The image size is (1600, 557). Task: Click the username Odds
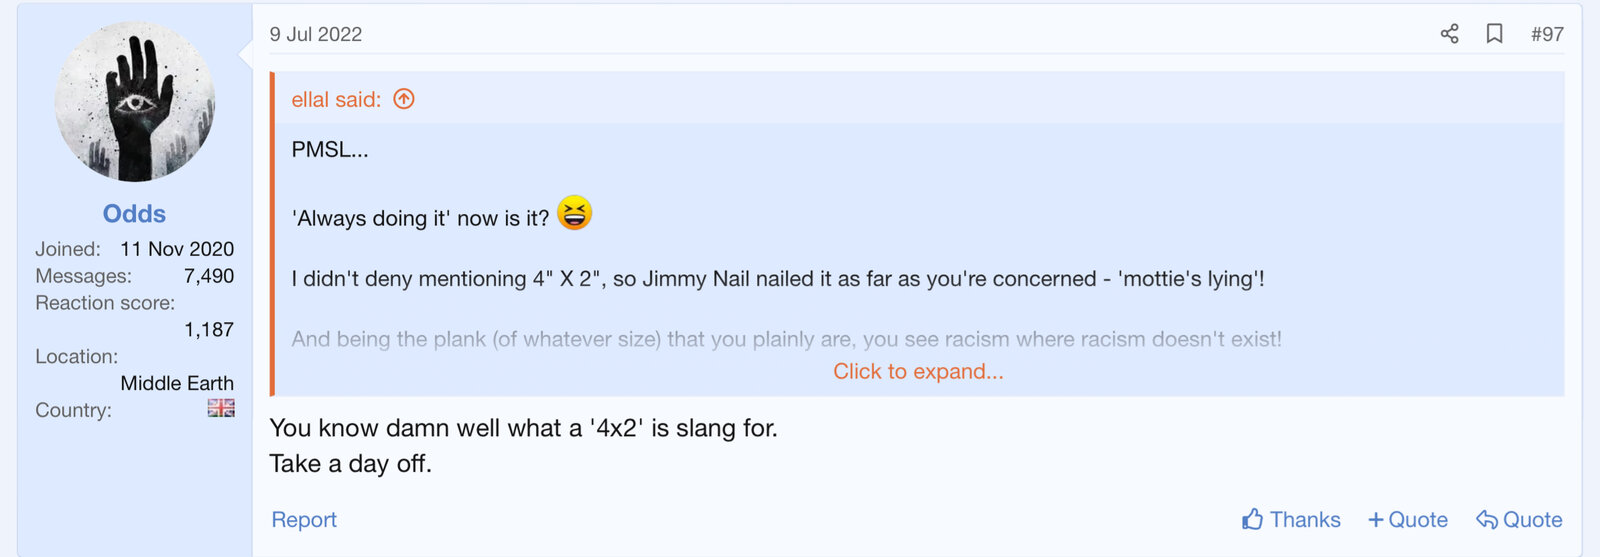click(x=134, y=214)
